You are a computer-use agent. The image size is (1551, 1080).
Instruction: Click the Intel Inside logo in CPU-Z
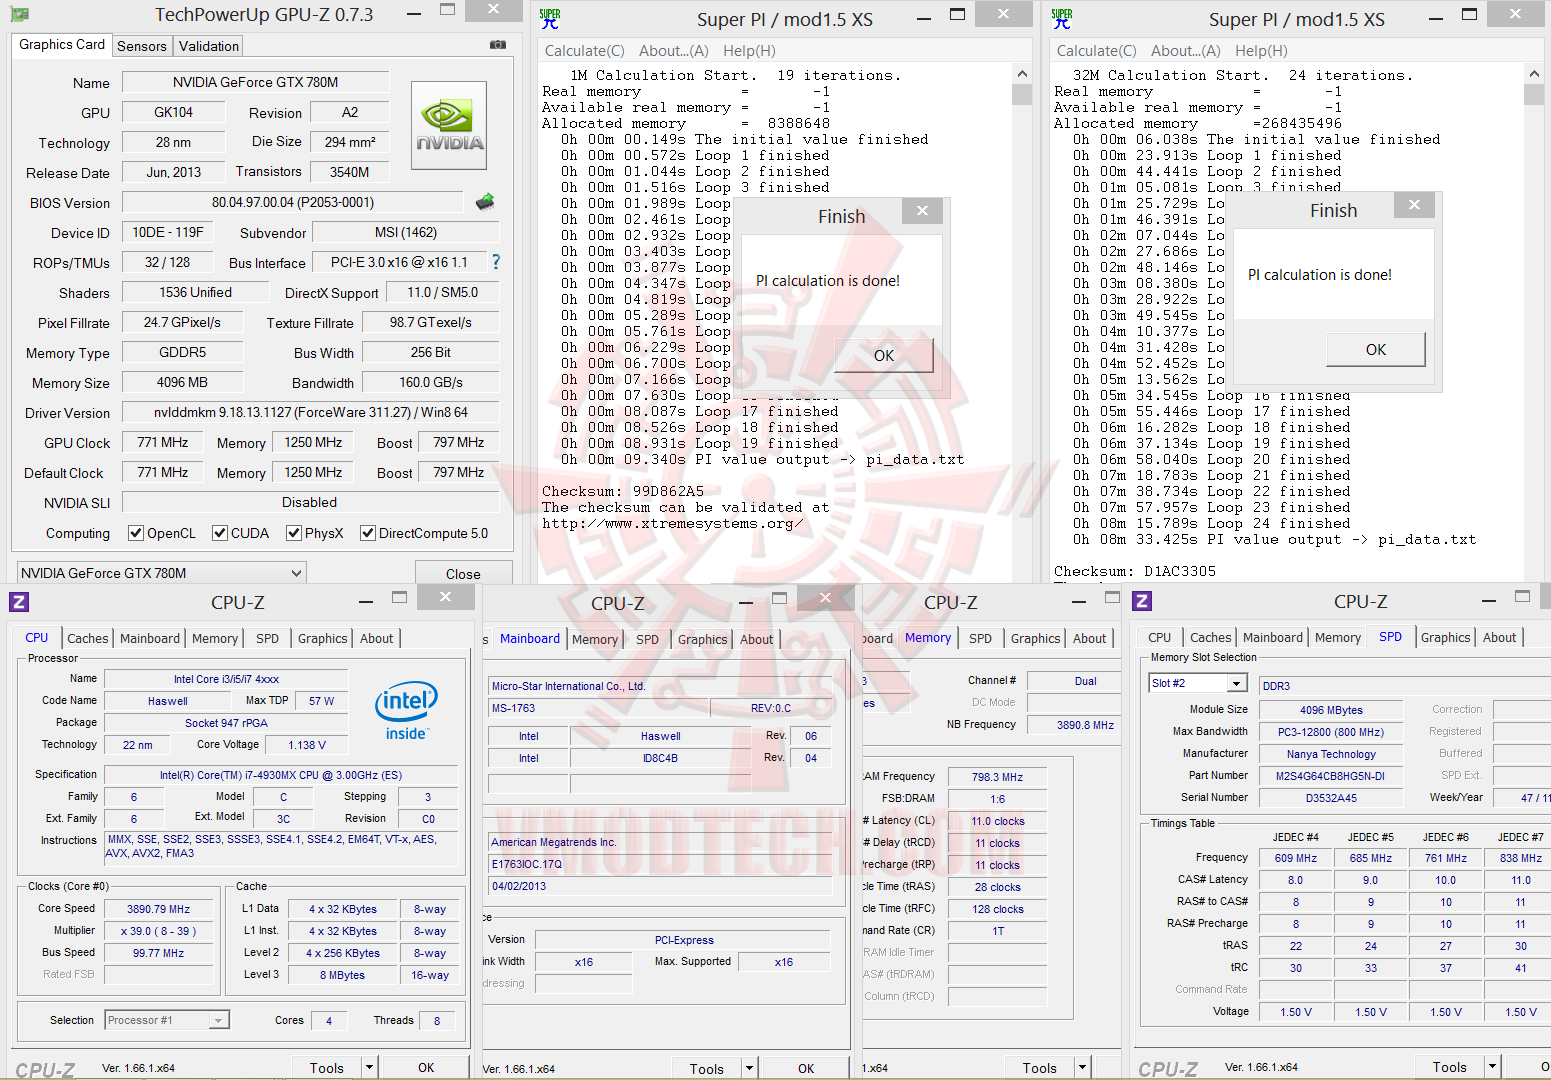406,710
